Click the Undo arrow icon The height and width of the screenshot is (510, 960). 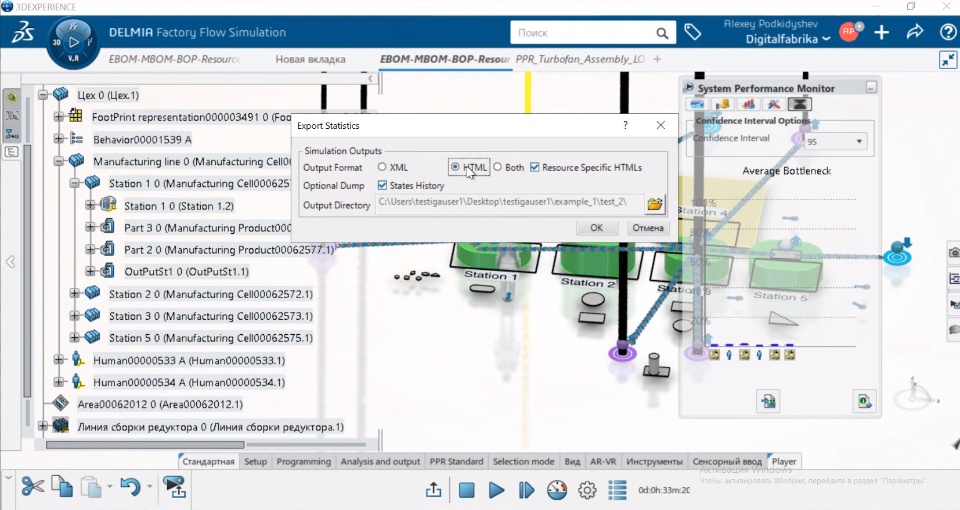(x=130, y=487)
